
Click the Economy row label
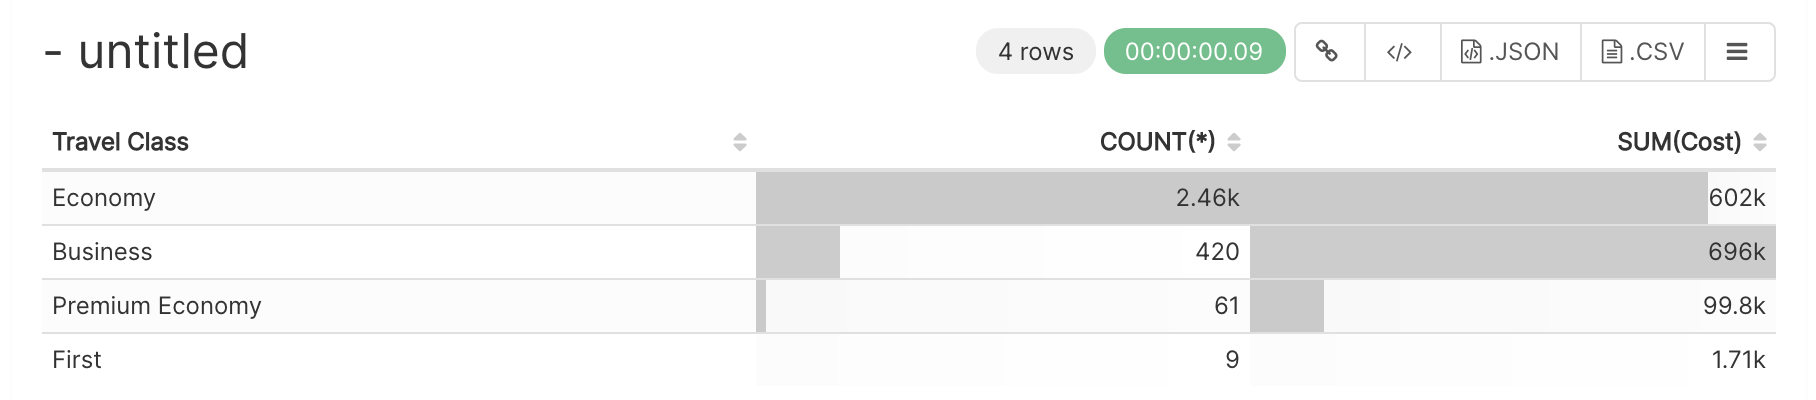pos(104,198)
